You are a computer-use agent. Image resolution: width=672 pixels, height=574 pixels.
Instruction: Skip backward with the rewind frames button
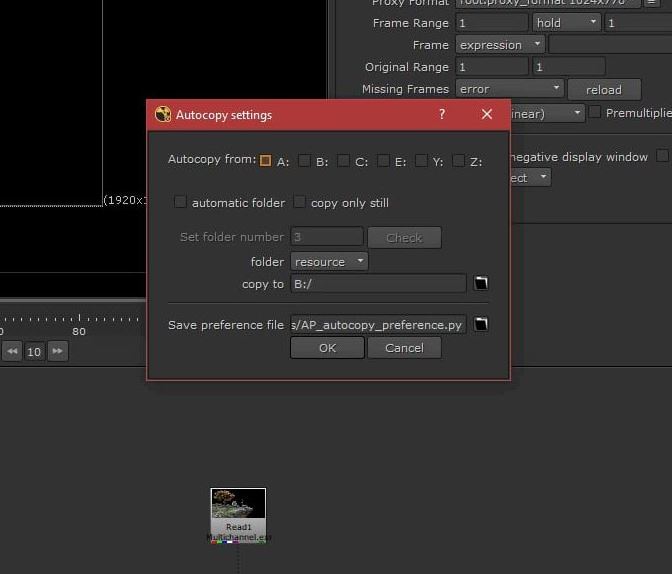[12, 351]
